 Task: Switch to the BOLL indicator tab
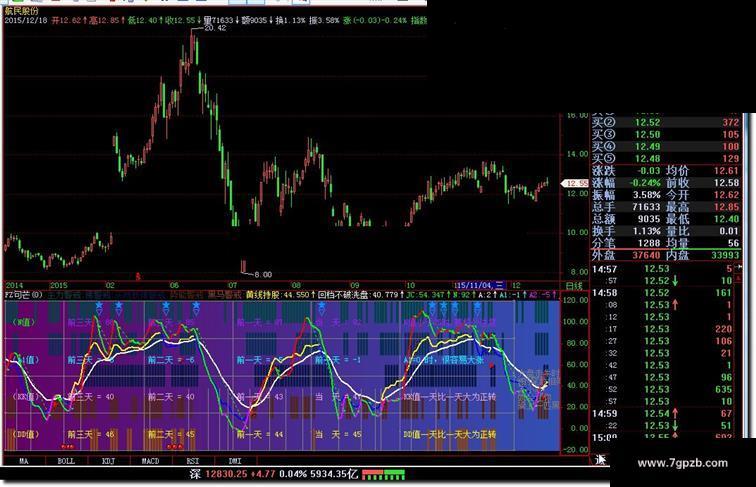point(66,461)
